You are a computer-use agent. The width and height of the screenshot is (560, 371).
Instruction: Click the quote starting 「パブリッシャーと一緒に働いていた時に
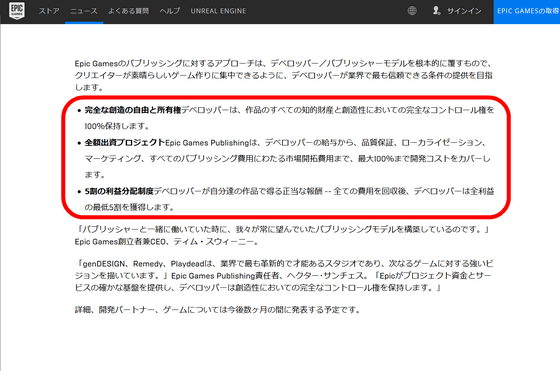click(x=283, y=229)
